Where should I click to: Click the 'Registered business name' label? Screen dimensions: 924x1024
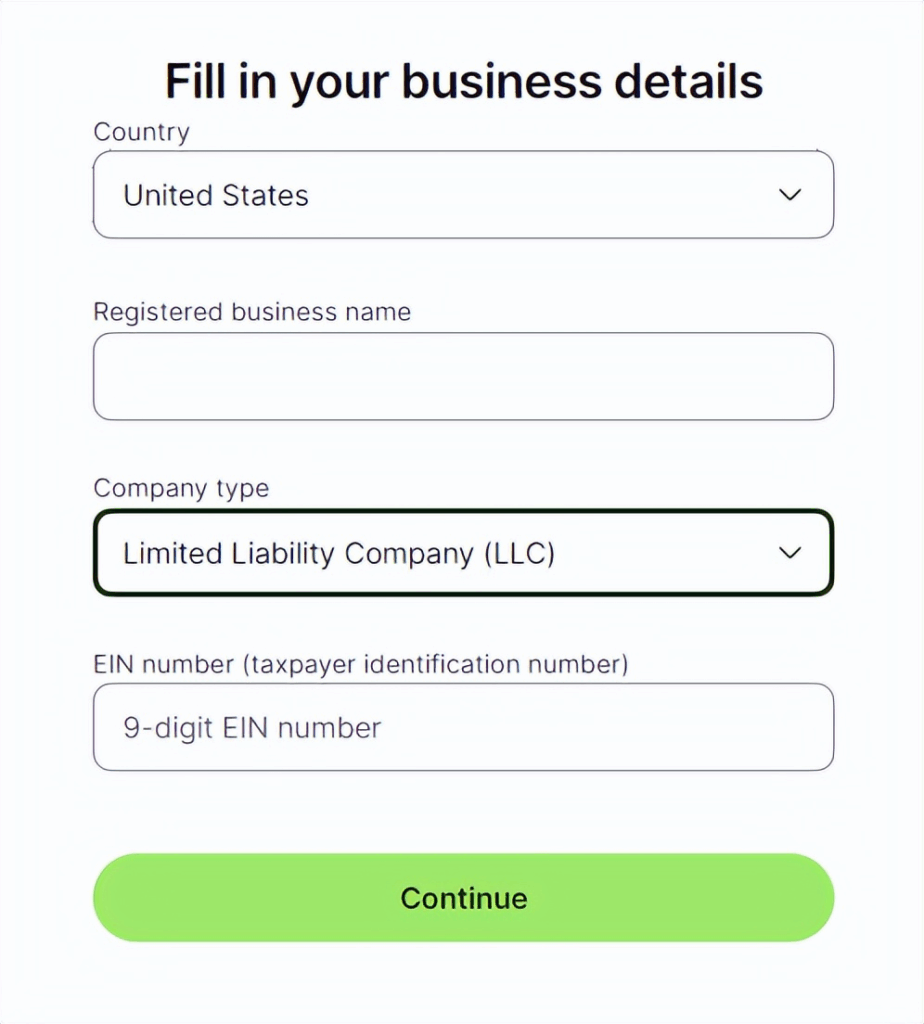[252, 312]
